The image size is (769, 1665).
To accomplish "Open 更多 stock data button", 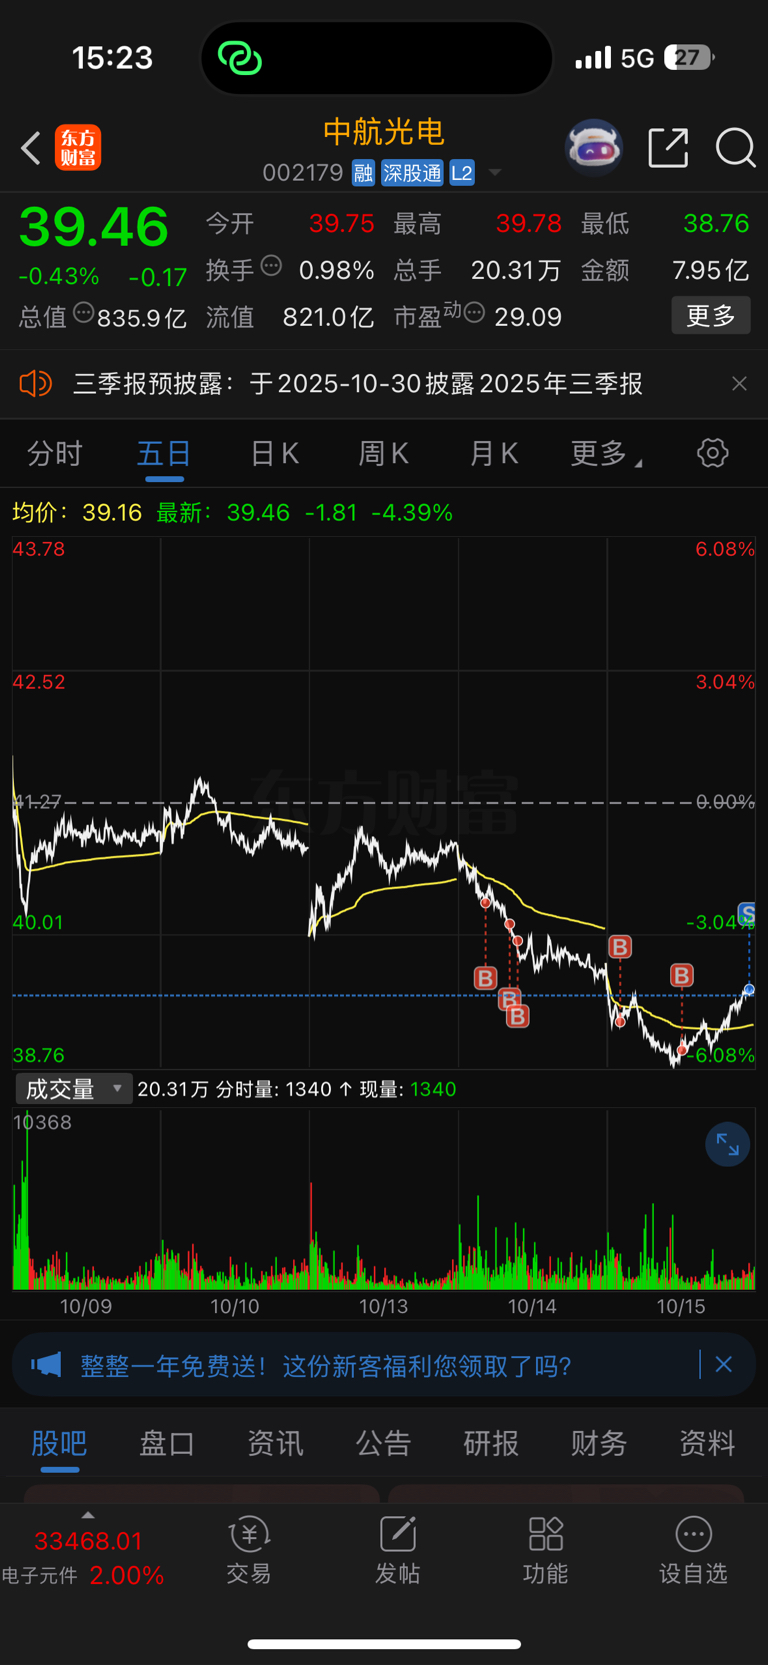I will [711, 316].
